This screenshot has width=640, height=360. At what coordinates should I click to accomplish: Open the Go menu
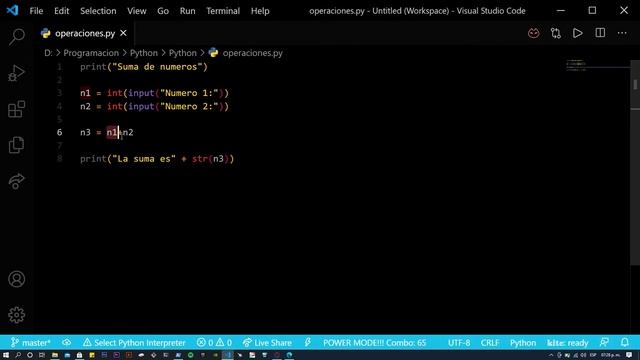[163, 11]
